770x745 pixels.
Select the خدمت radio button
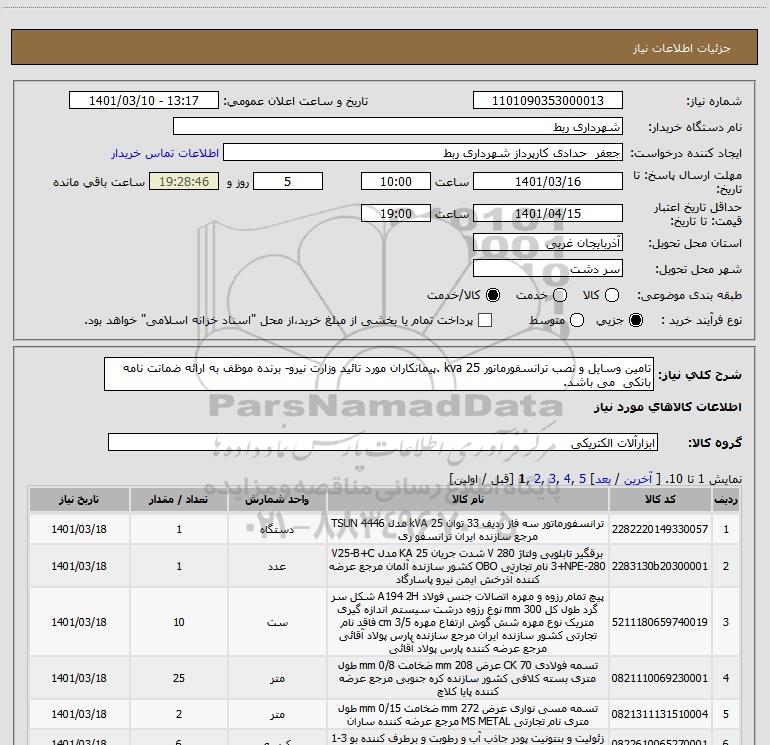pos(560,295)
